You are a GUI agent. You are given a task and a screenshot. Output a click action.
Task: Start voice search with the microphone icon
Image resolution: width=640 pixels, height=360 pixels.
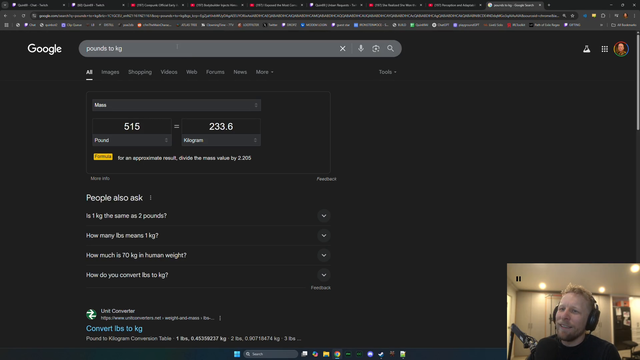point(361,49)
